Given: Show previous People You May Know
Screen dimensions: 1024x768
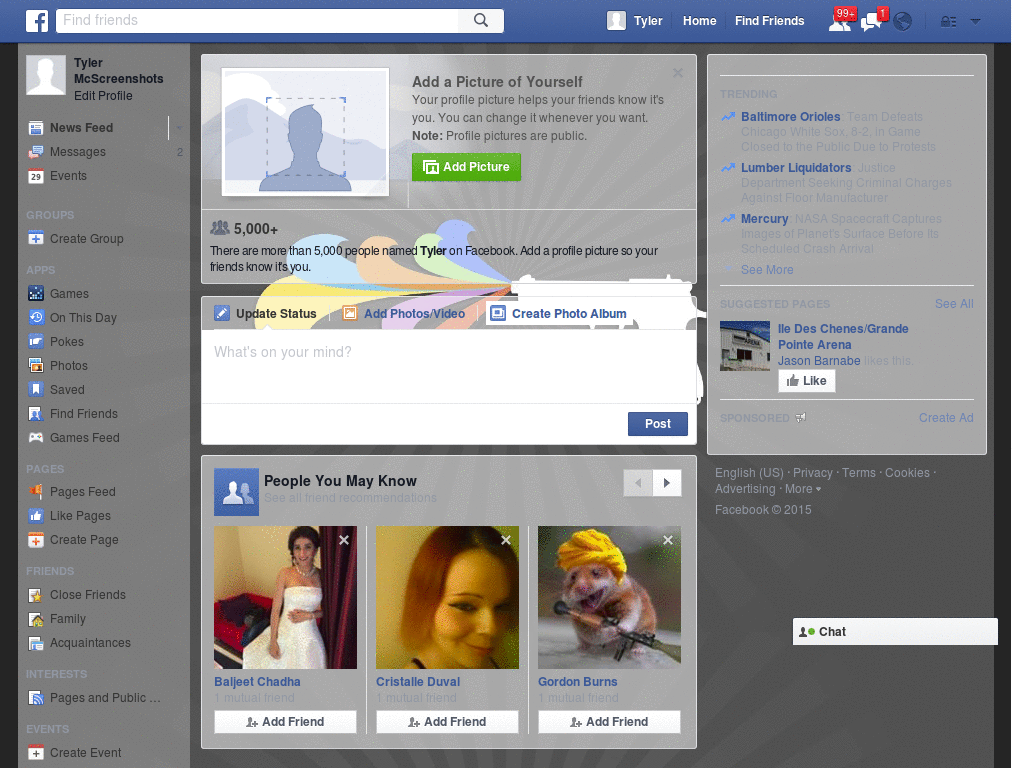Looking at the screenshot, I should (x=638, y=483).
